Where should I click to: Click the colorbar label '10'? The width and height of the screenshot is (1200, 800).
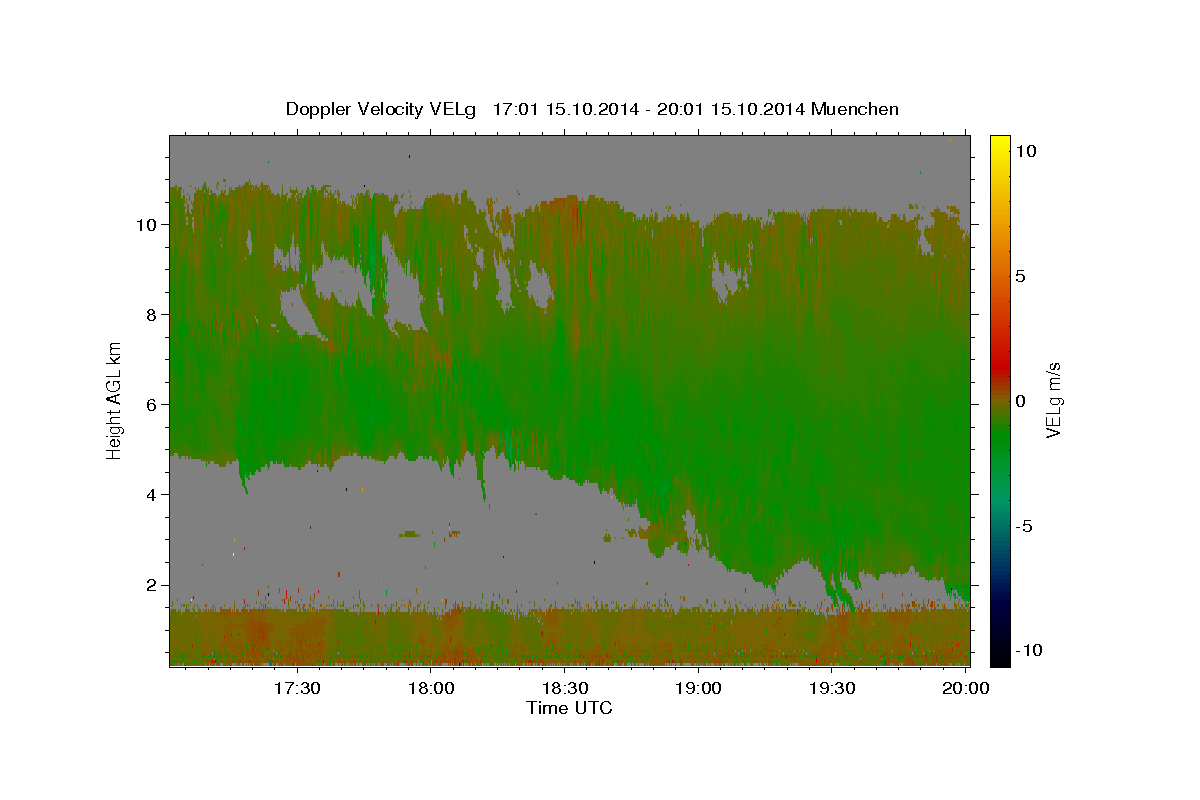[1026, 150]
